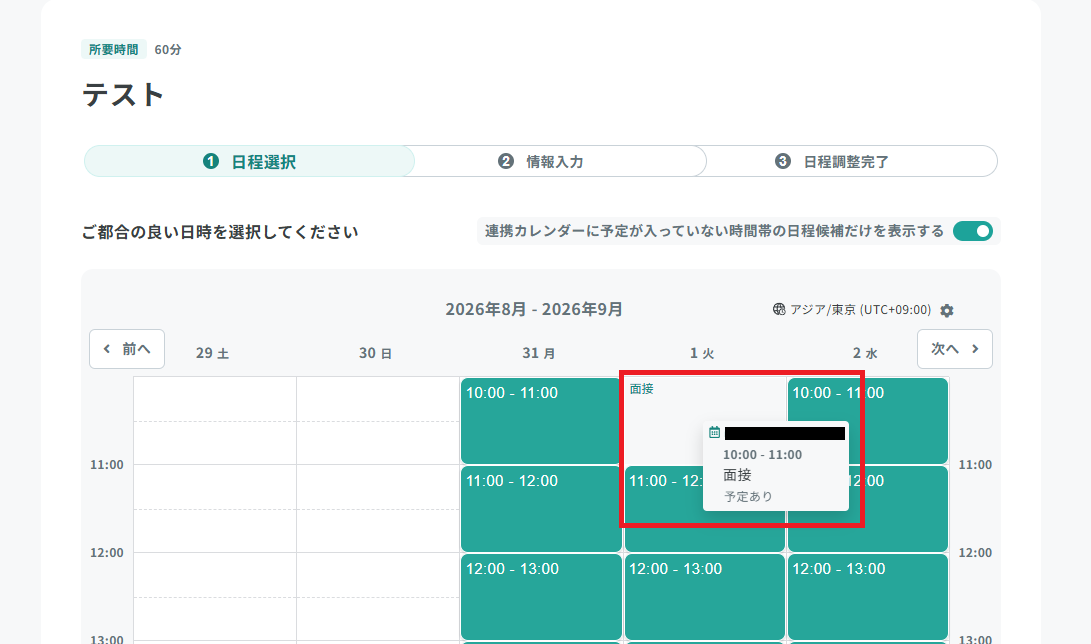1091x644 pixels.
Task: Click the 1 火 column header
Action: [x=701, y=353]
